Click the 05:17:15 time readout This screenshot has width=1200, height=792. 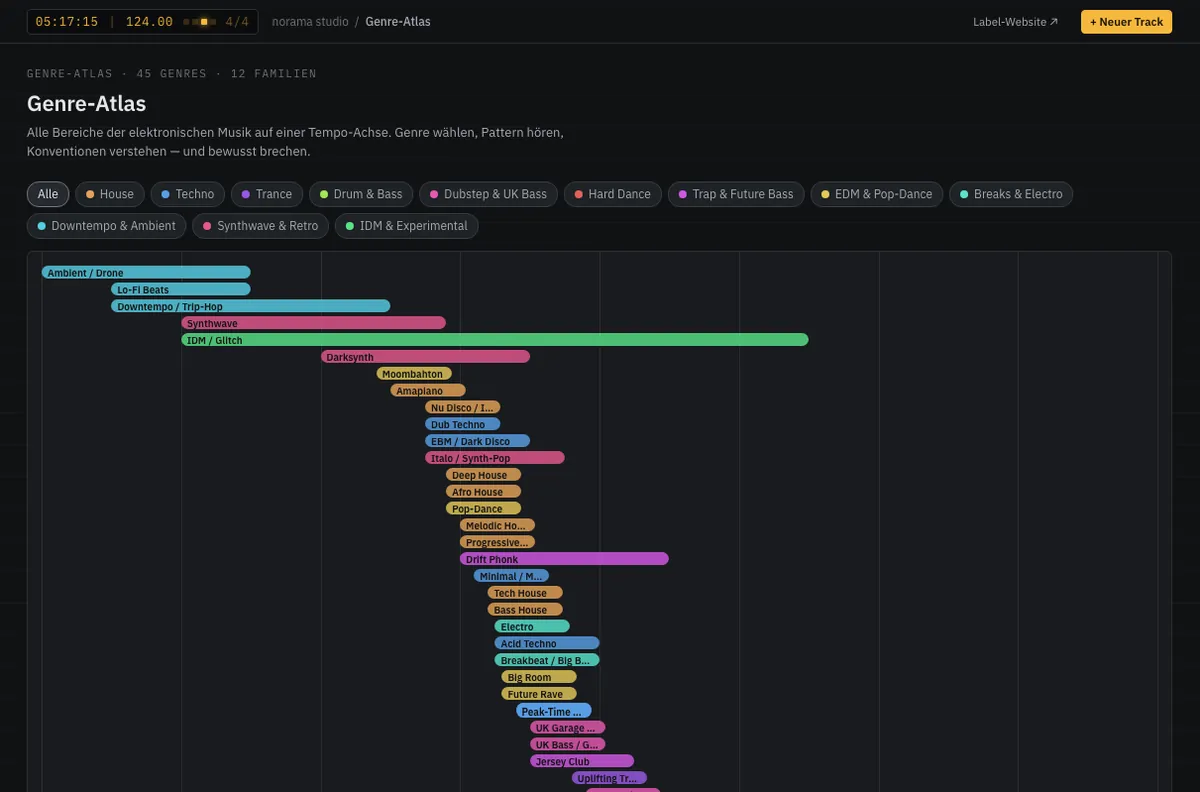coord(66,21)
